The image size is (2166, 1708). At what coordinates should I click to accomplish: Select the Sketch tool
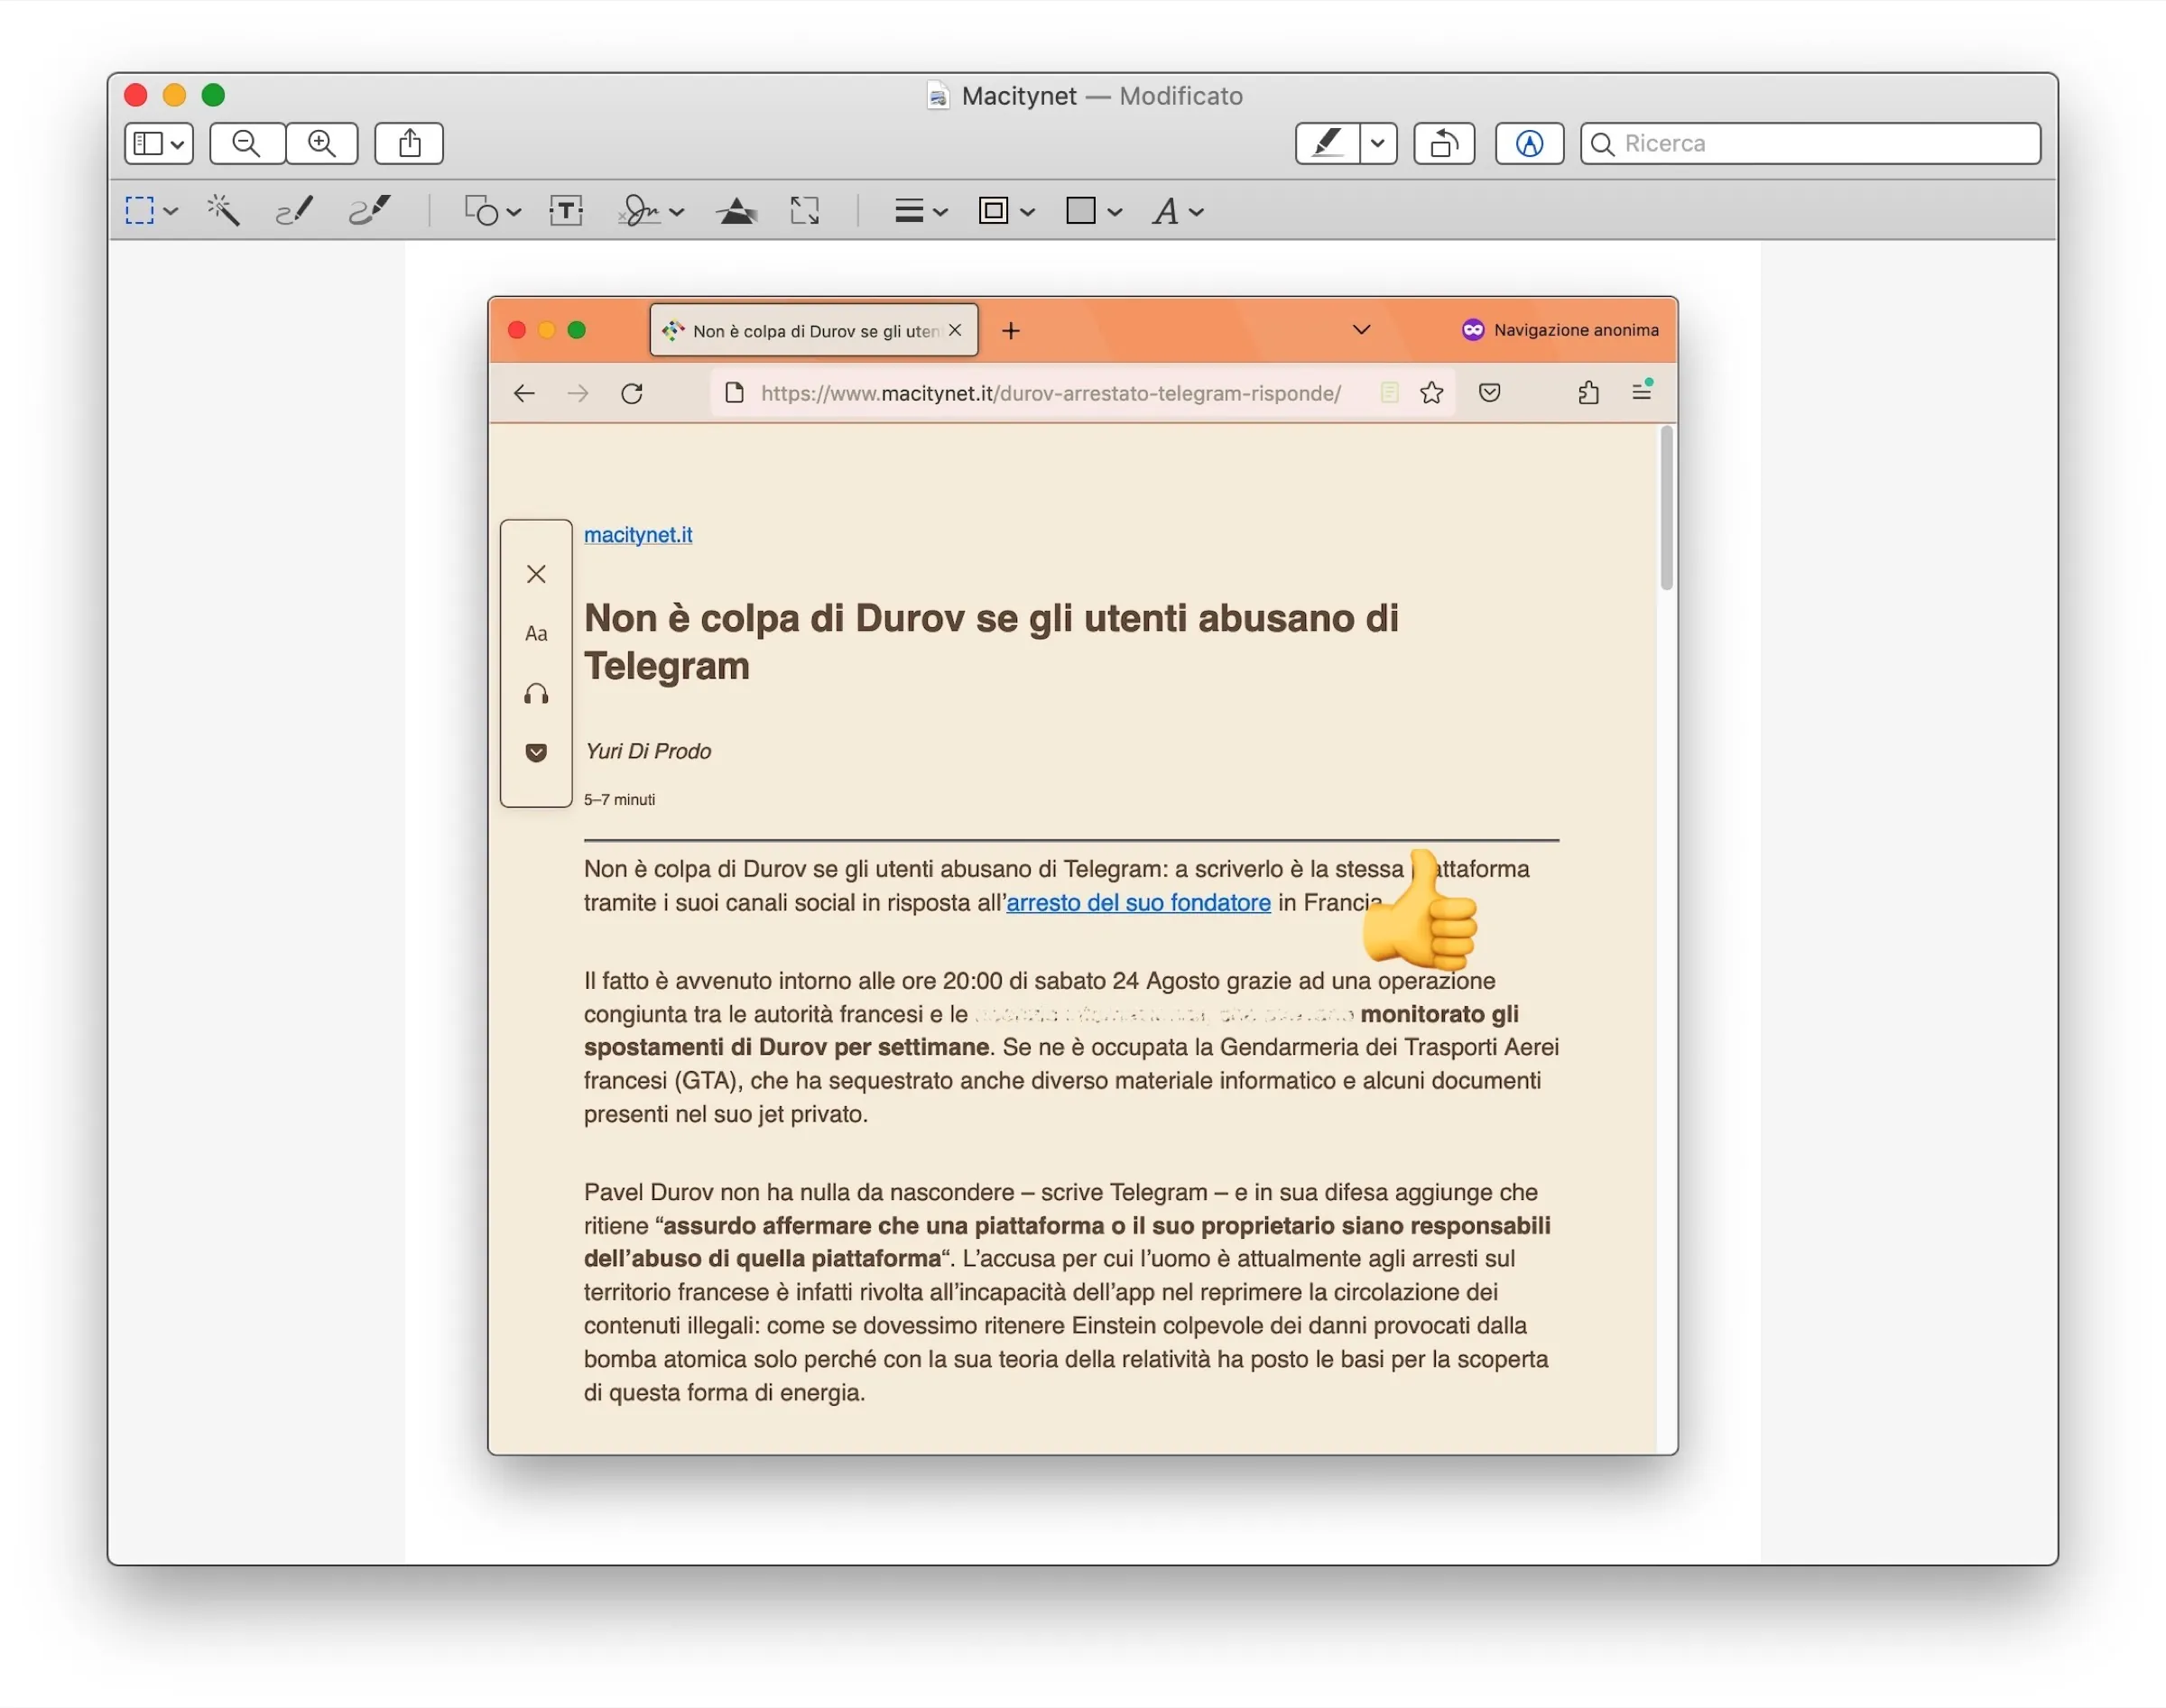(x=294, y=211)
